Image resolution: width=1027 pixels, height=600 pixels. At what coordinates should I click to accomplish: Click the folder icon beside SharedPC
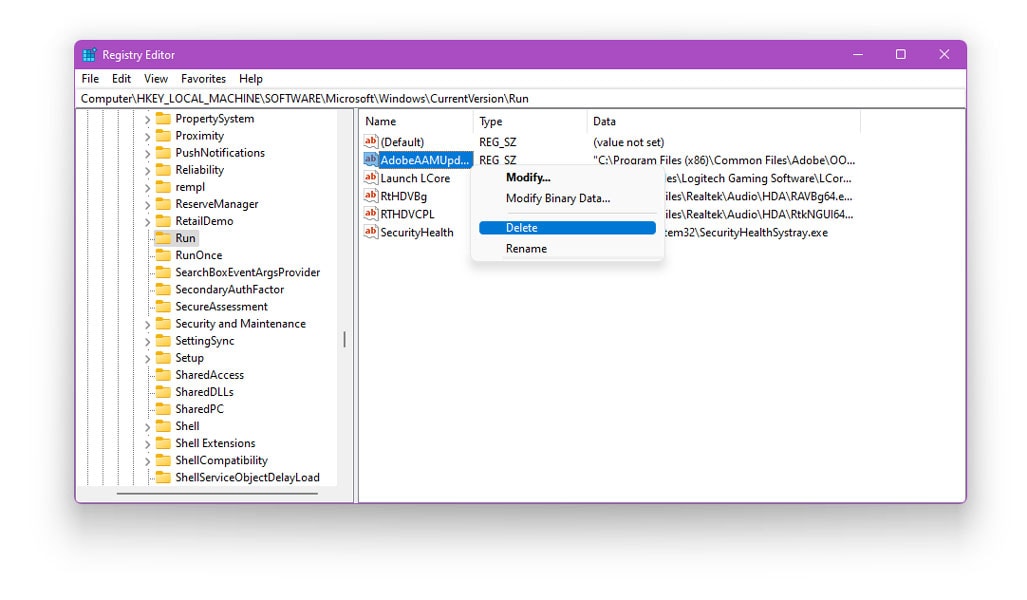click(163, 409)
